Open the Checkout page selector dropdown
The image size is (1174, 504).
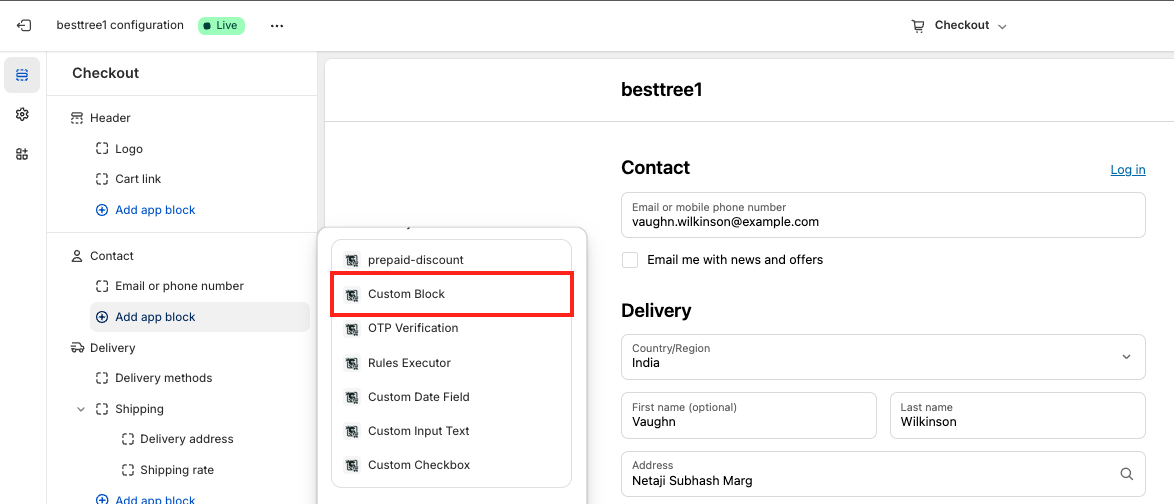tap(959, 26)
